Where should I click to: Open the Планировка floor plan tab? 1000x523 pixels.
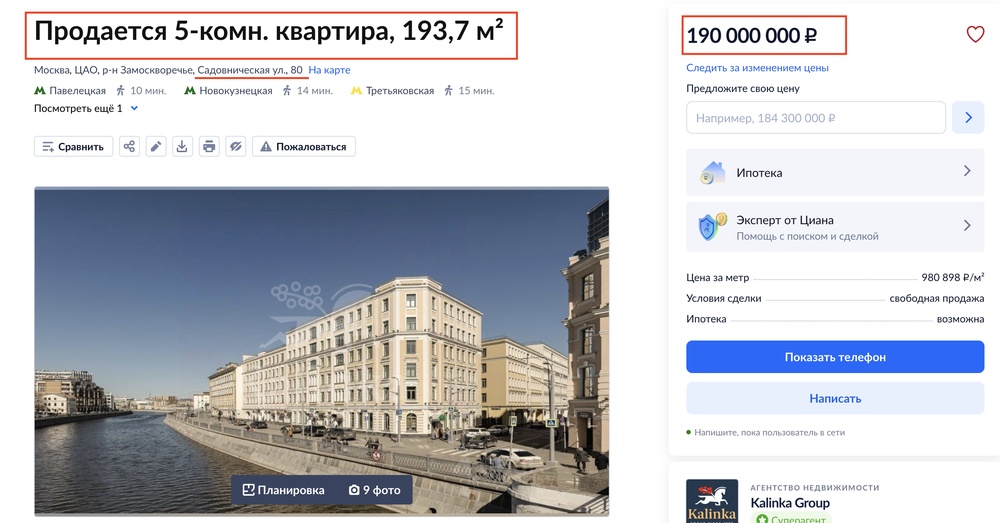(x=283, y=490)
